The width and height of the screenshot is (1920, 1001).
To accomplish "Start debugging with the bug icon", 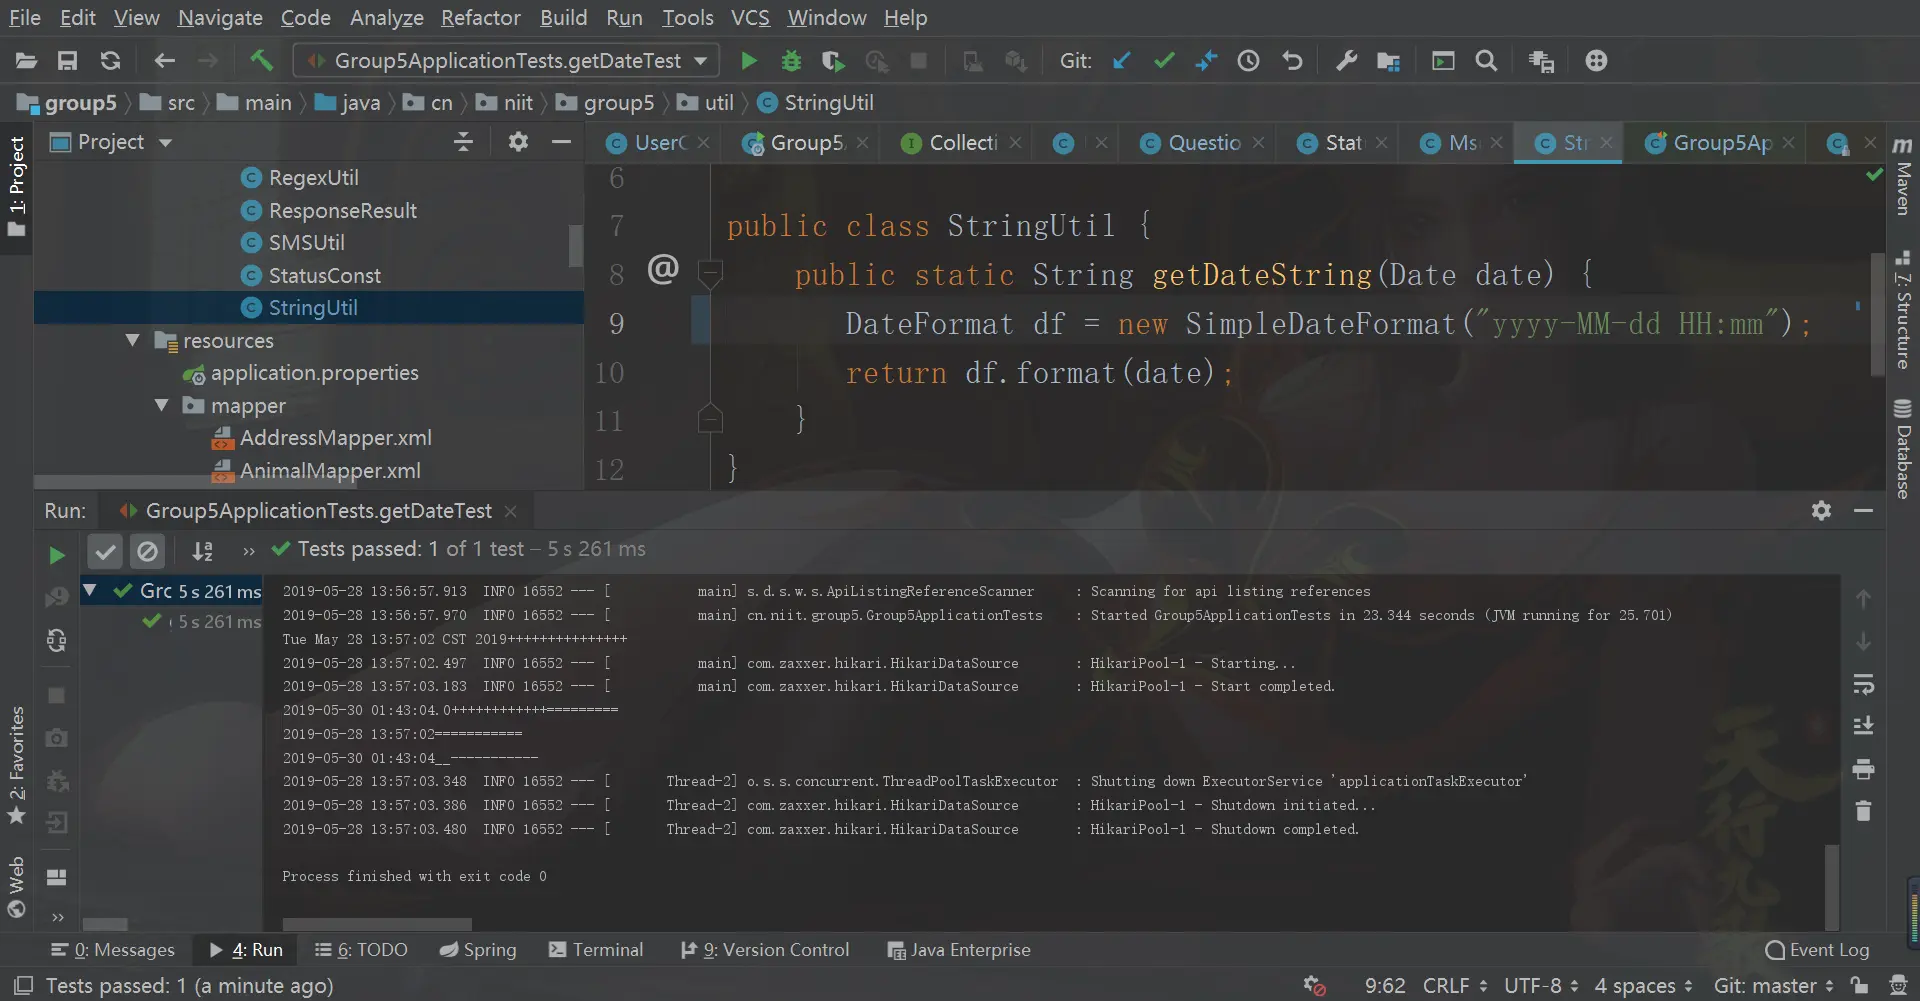I will [x=791, y=61].
